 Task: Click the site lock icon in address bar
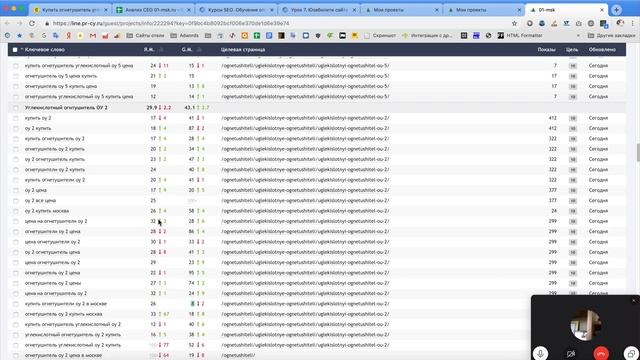47,24
